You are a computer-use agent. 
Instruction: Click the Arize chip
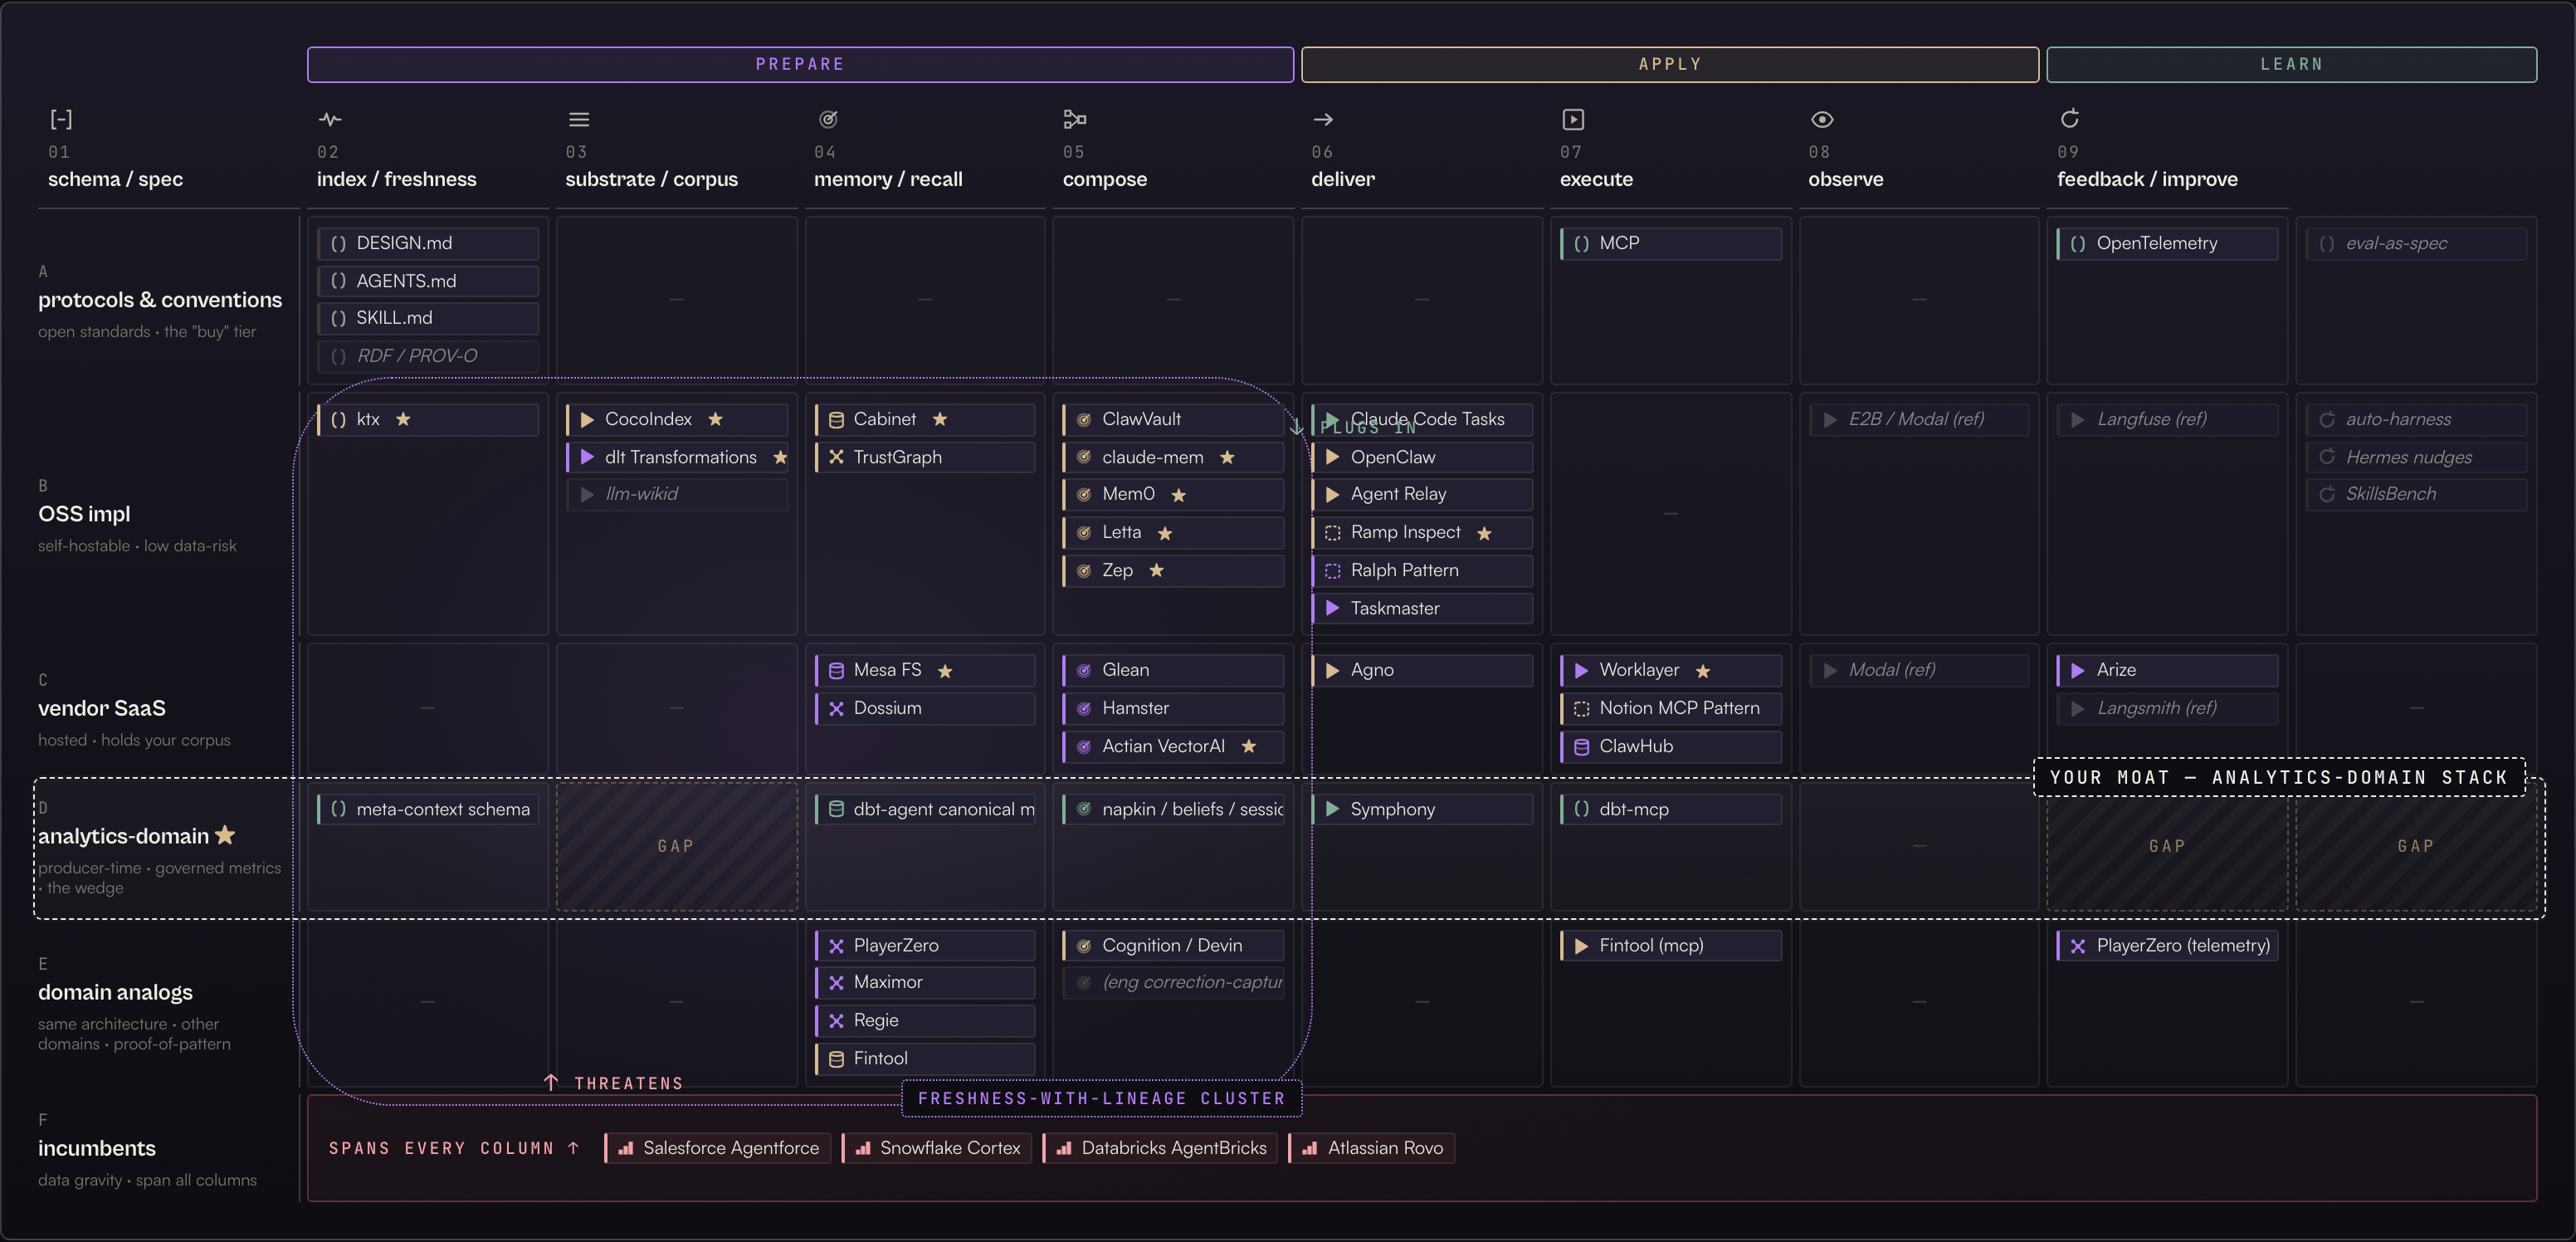2167,670
